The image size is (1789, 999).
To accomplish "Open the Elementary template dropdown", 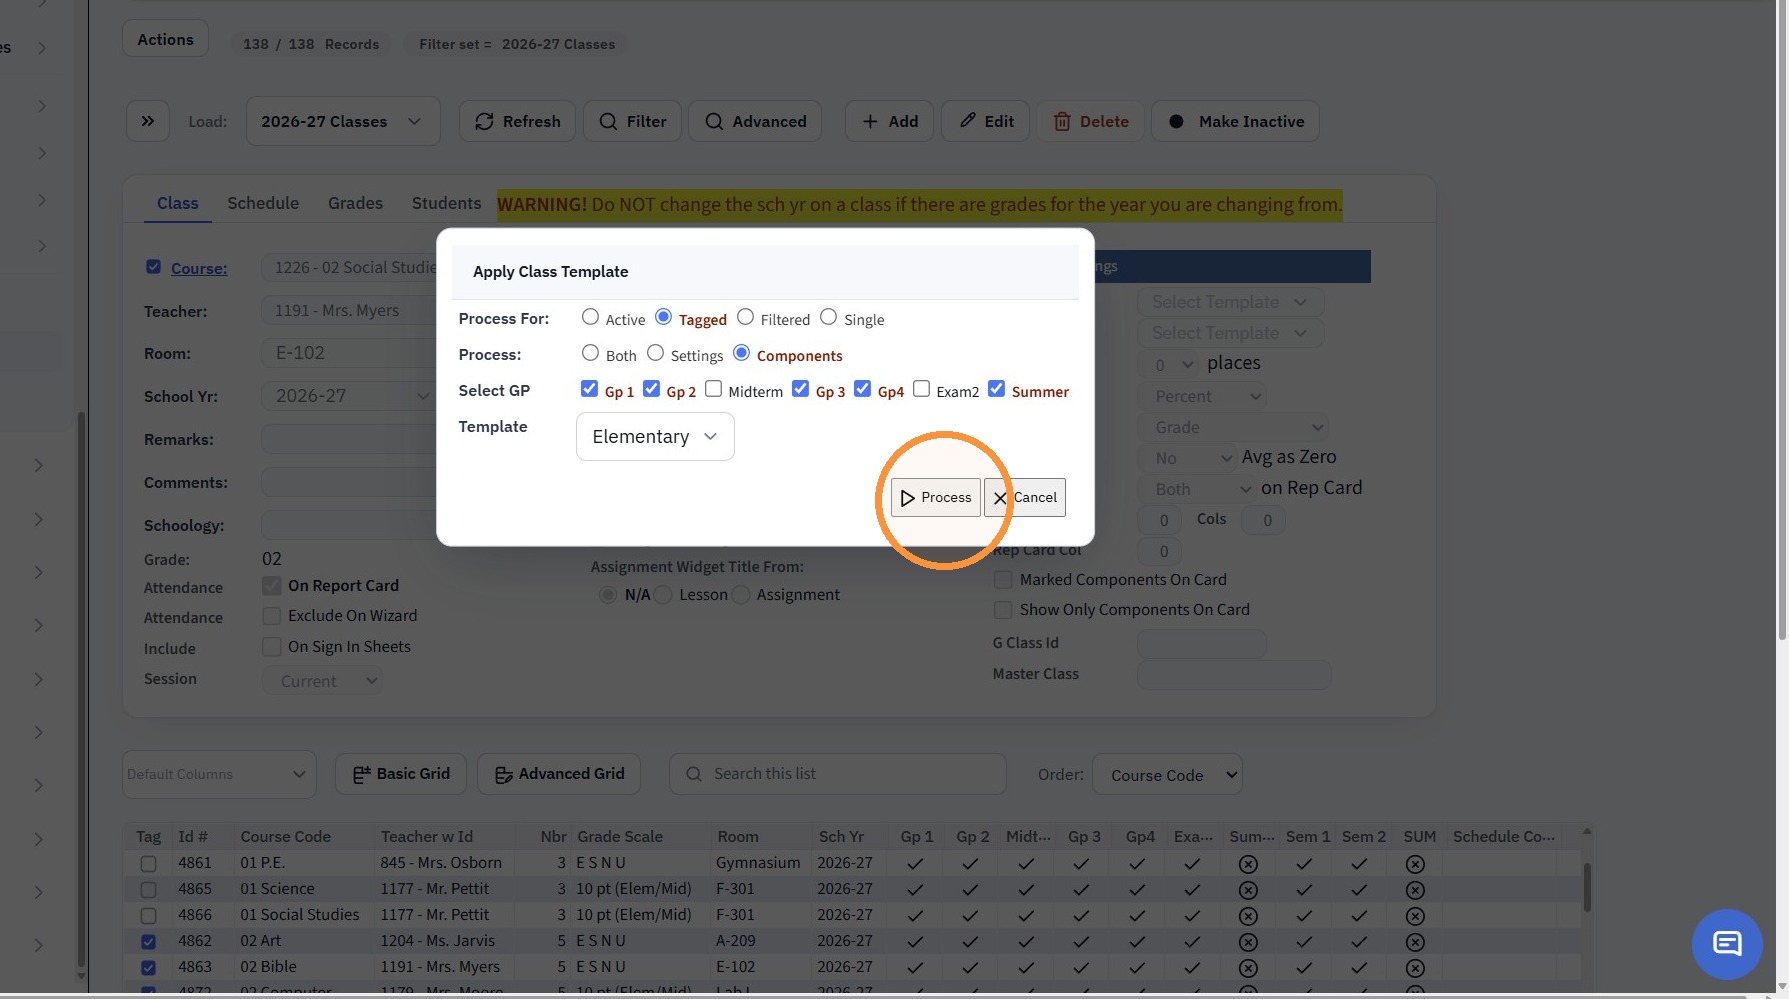I will pyautogui.click(x=655, y=437).
